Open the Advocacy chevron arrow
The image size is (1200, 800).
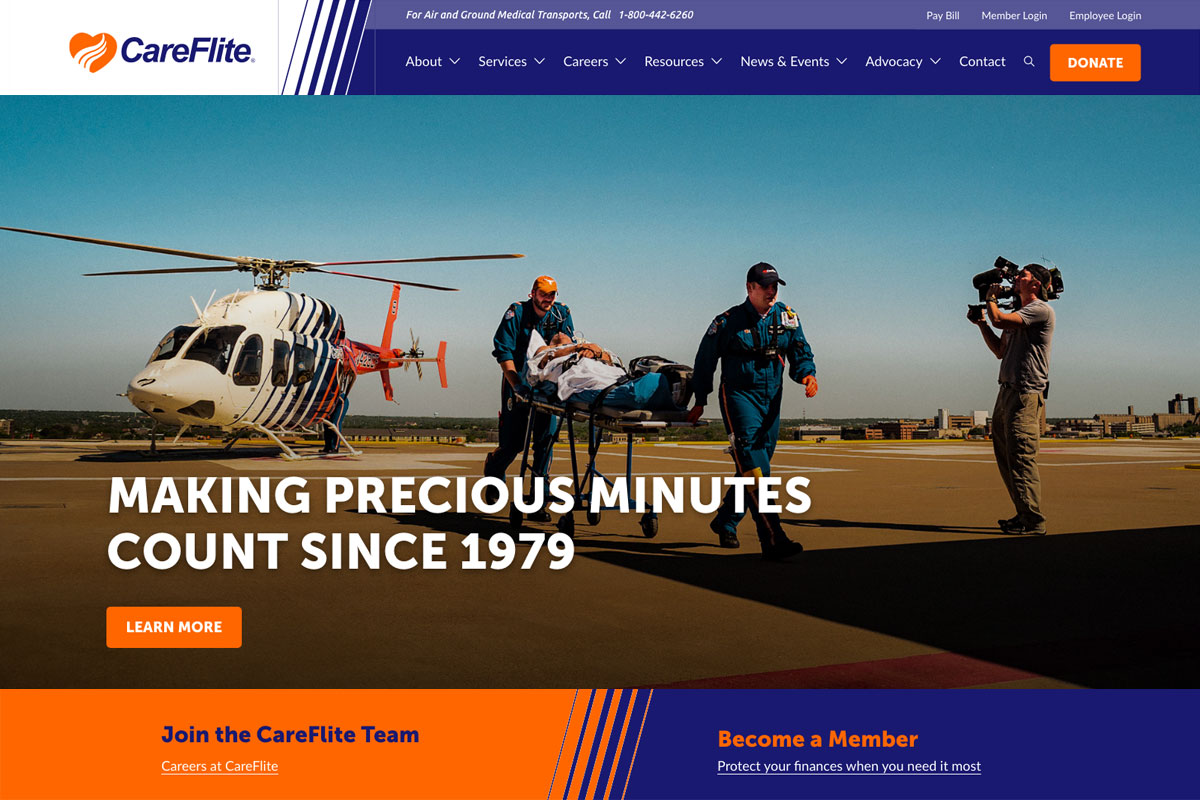pos(936,62)
